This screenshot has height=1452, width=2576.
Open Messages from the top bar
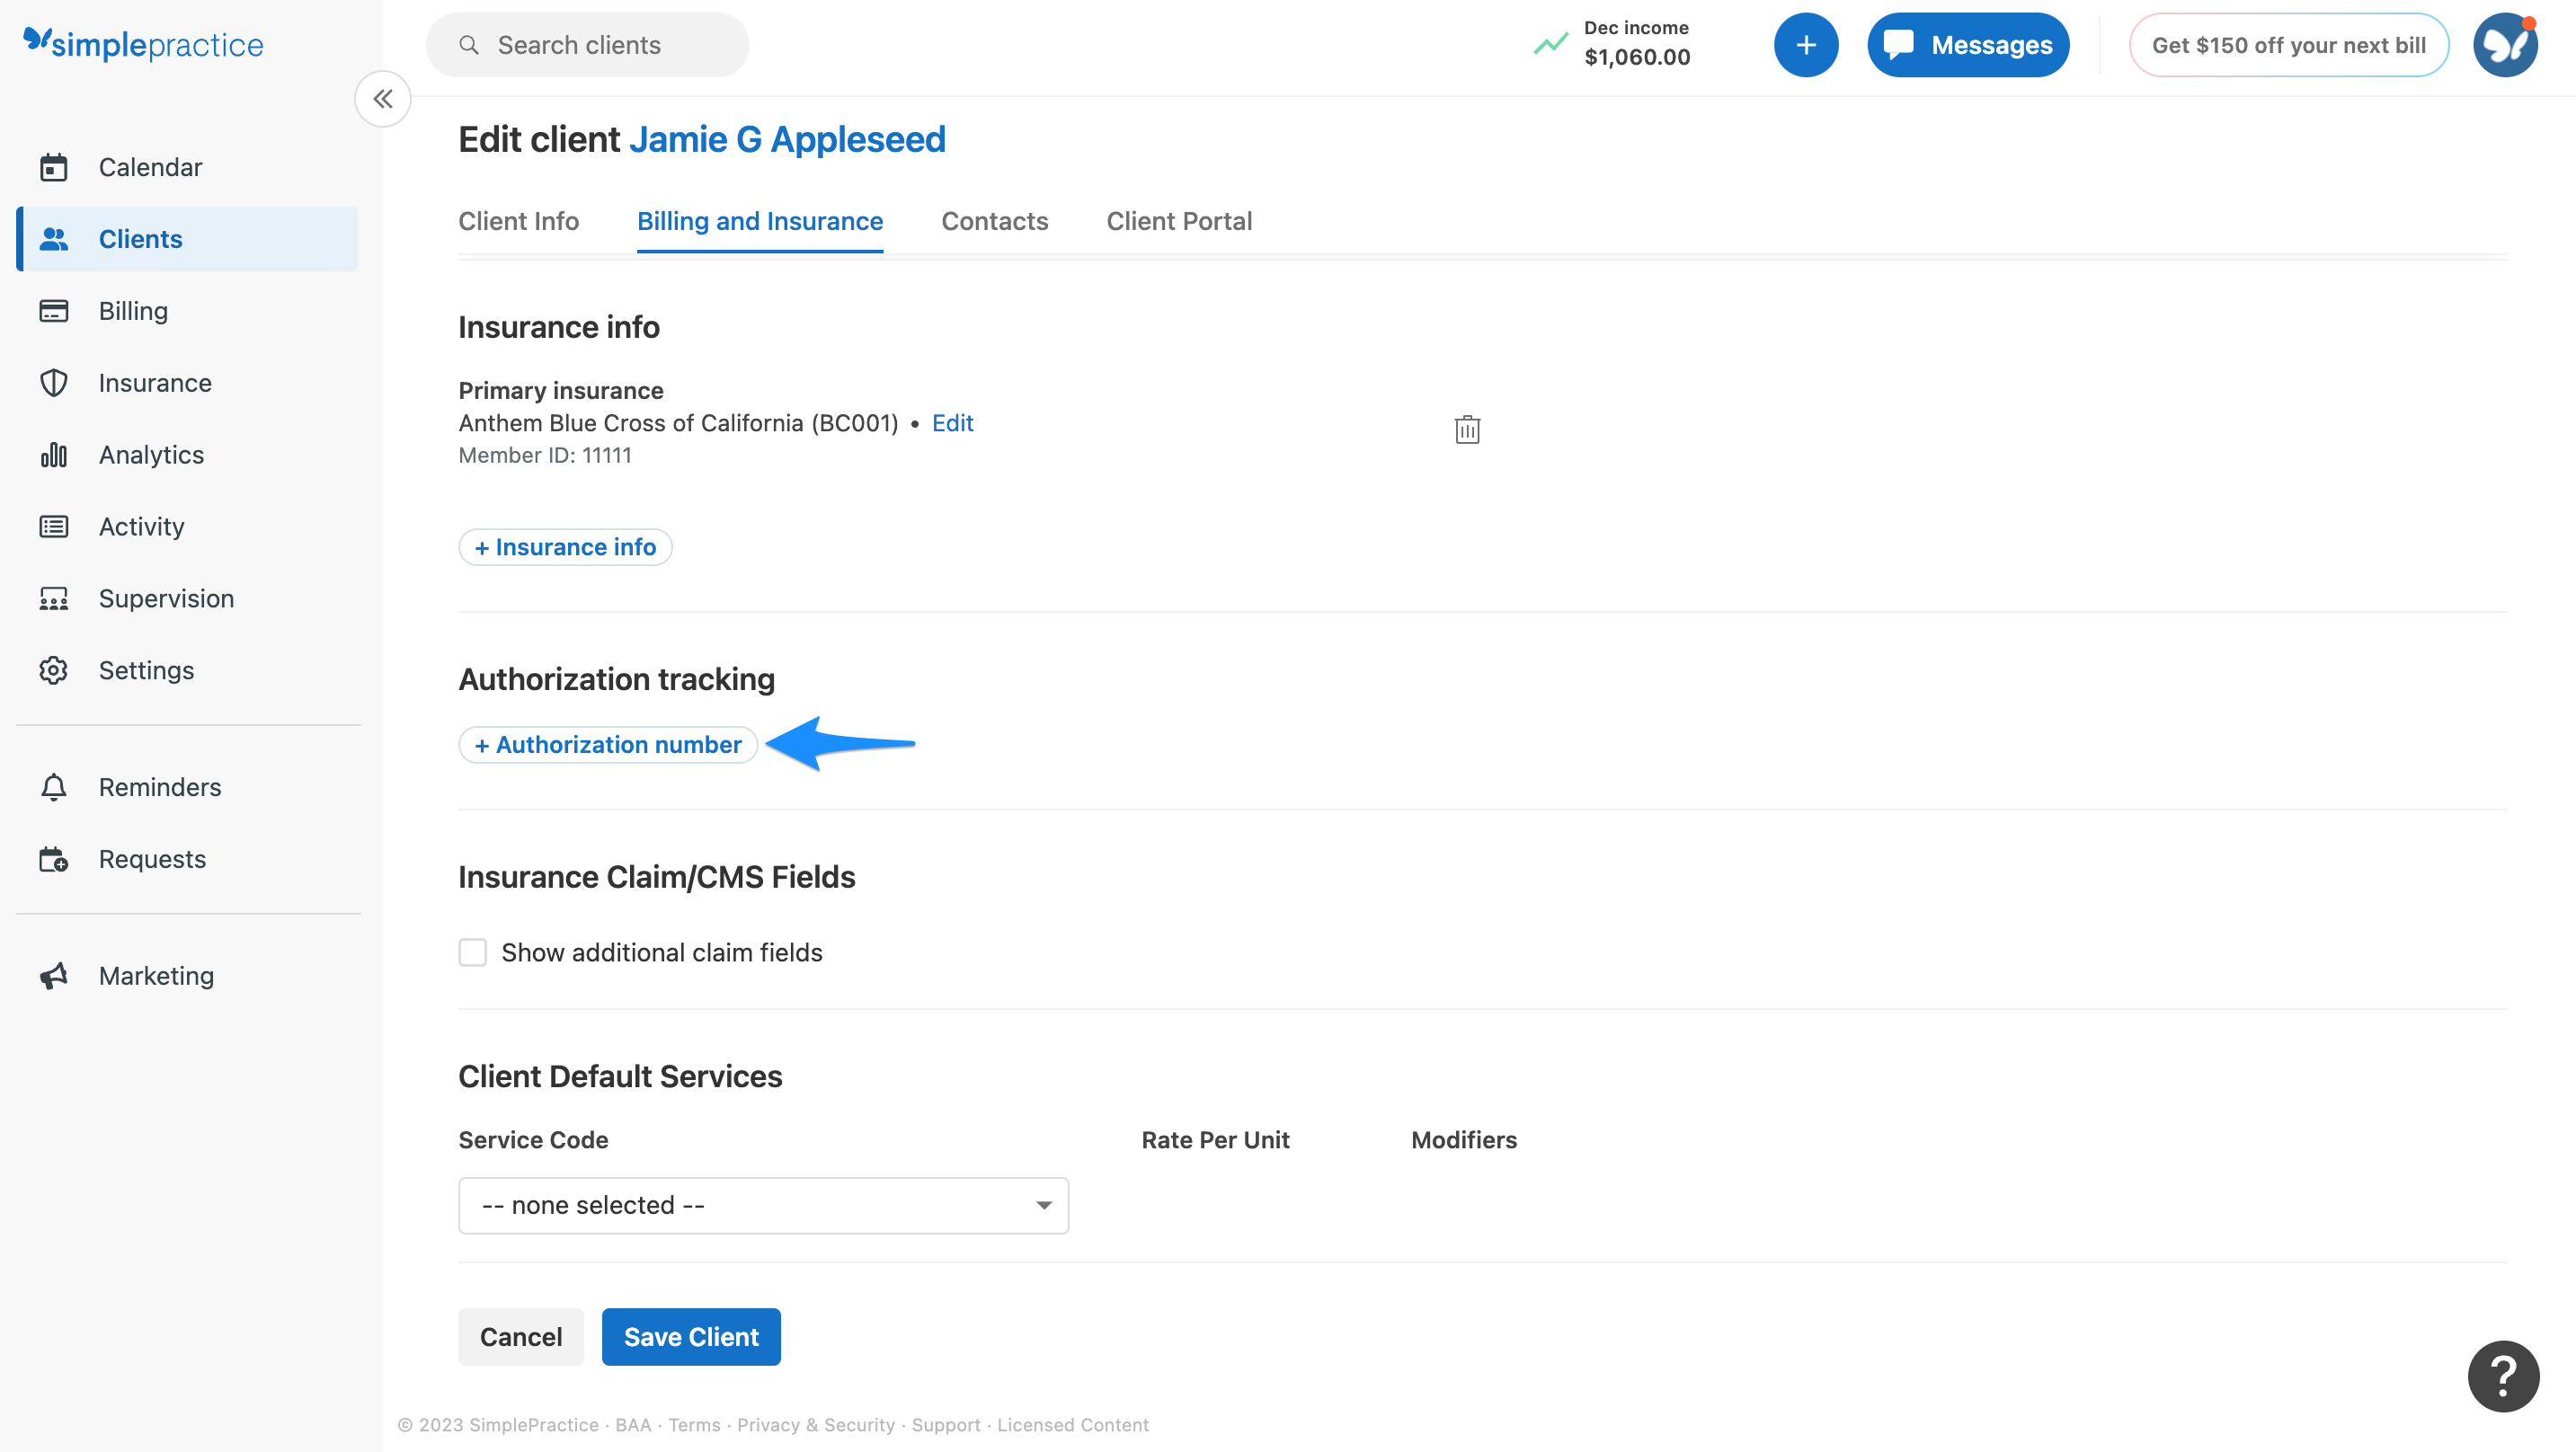click(1967, 44)
